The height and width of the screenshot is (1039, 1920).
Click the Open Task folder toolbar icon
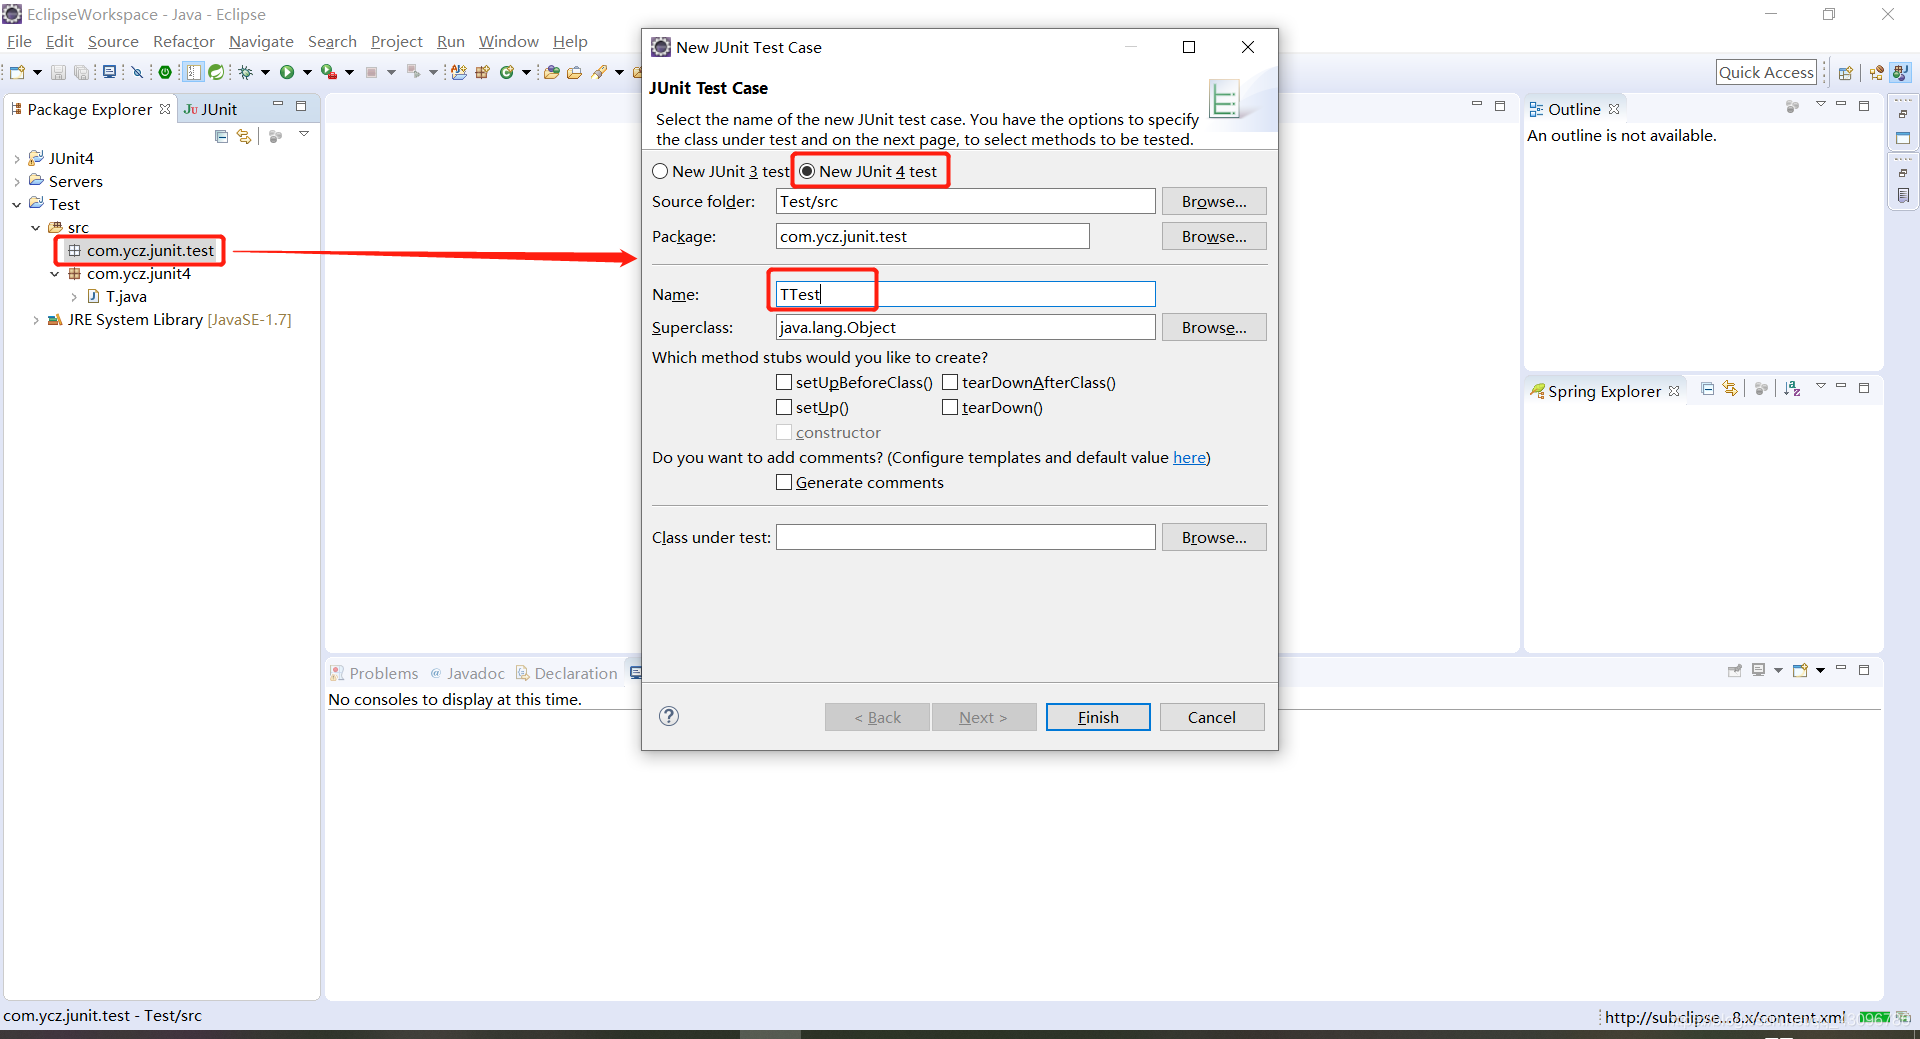click(574, 72)
